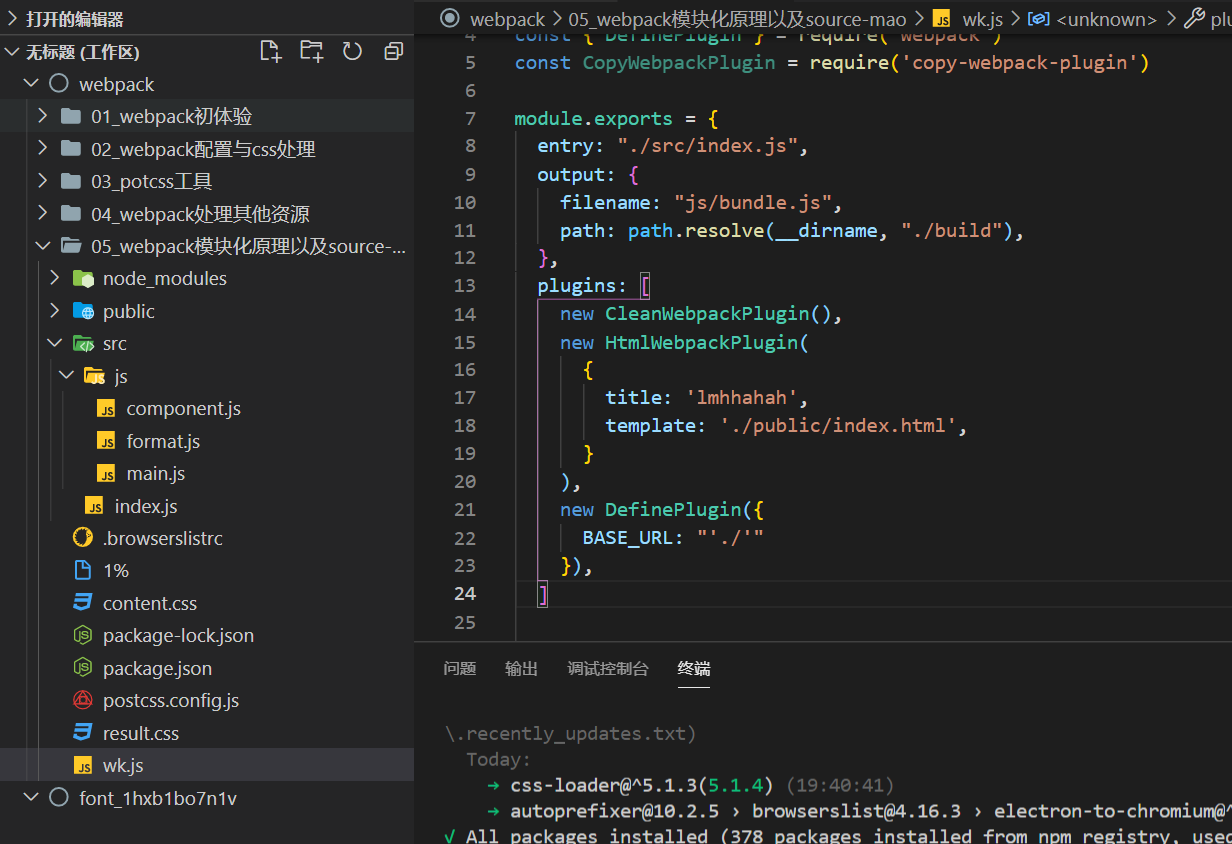Open the 调试控制台 panel tab
Screen dimensions: 1232x844
tap(608, 669)
